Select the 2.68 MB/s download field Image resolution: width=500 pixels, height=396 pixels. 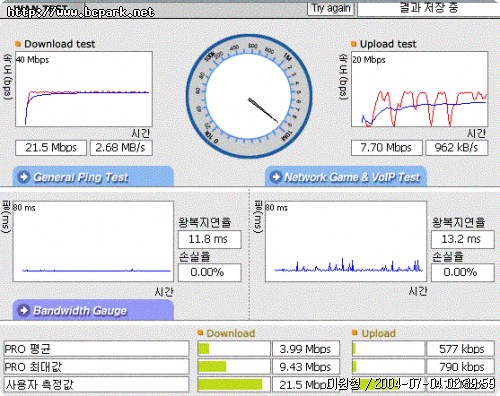point(121,148)
